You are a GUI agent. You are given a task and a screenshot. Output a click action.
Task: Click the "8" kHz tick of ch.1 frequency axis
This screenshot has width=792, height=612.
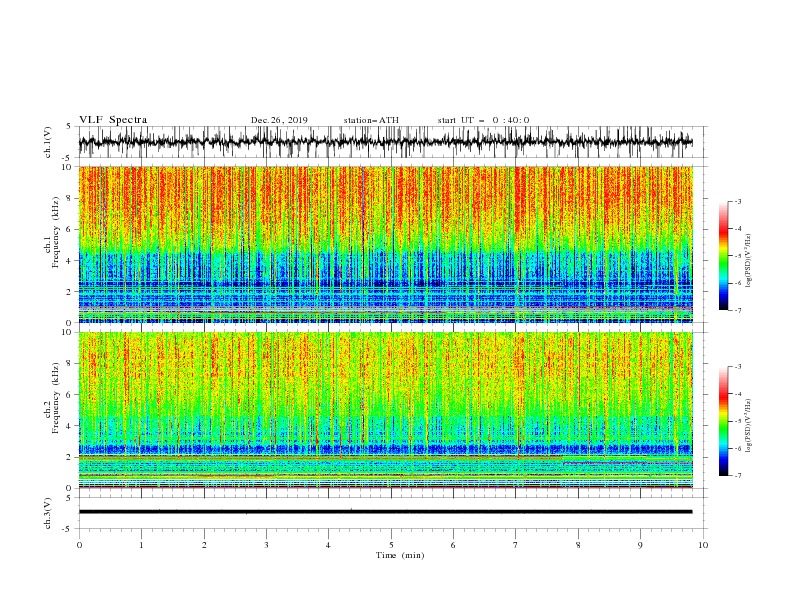click(x=70, y=198)
